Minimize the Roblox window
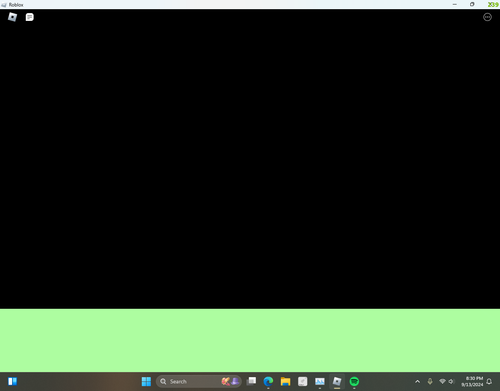This screenshot has height=391, width=500. [x=455, y=4]
